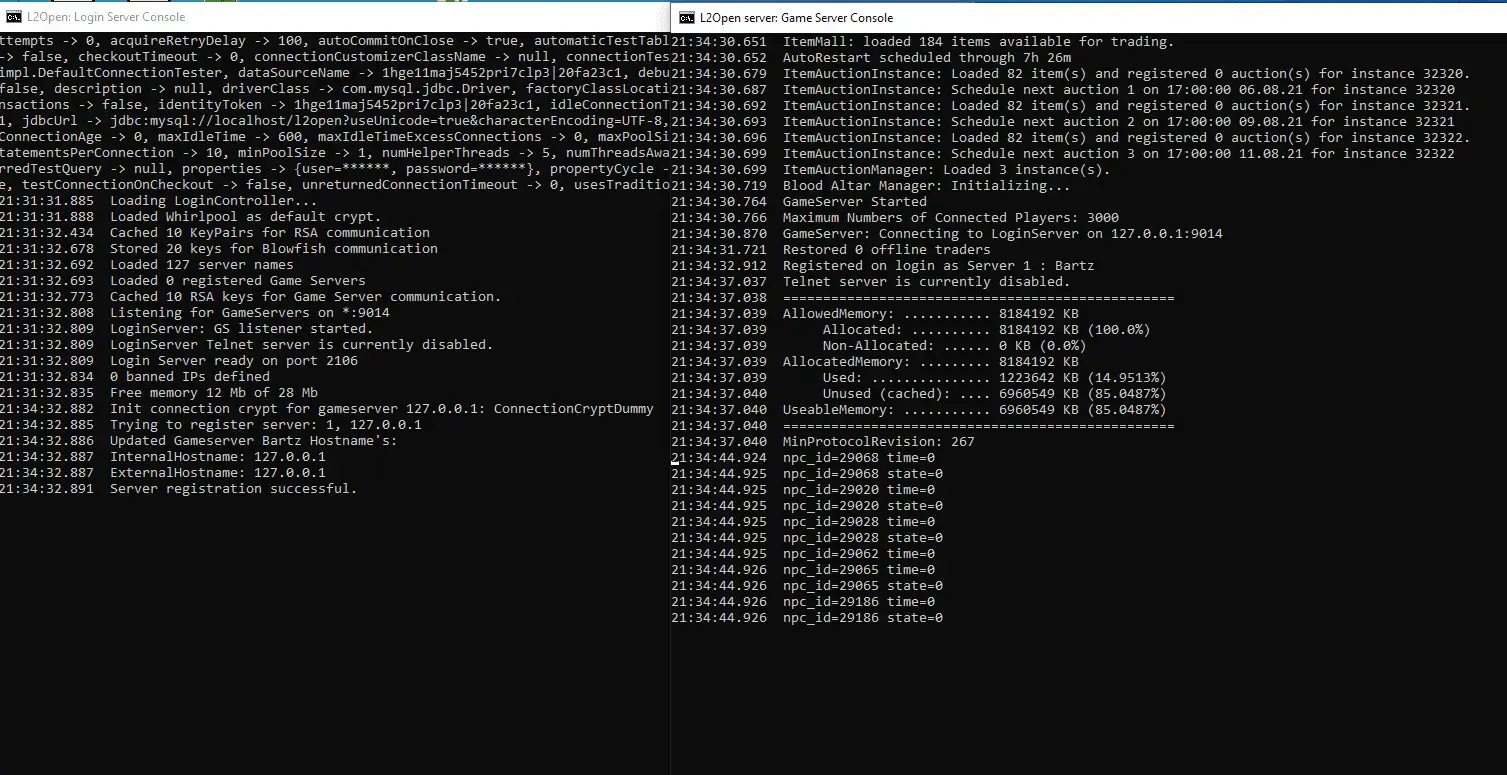Click the Game Server Console window icon
Screen dimensions: 1507x775
[x=686, y=18]
